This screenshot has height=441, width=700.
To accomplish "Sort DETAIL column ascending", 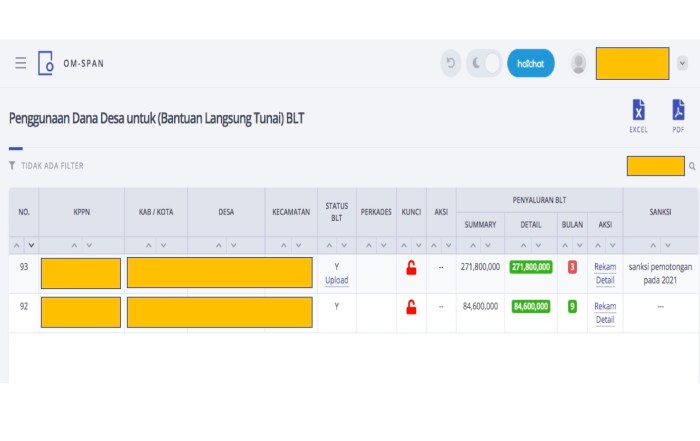I will pos(523,245).
